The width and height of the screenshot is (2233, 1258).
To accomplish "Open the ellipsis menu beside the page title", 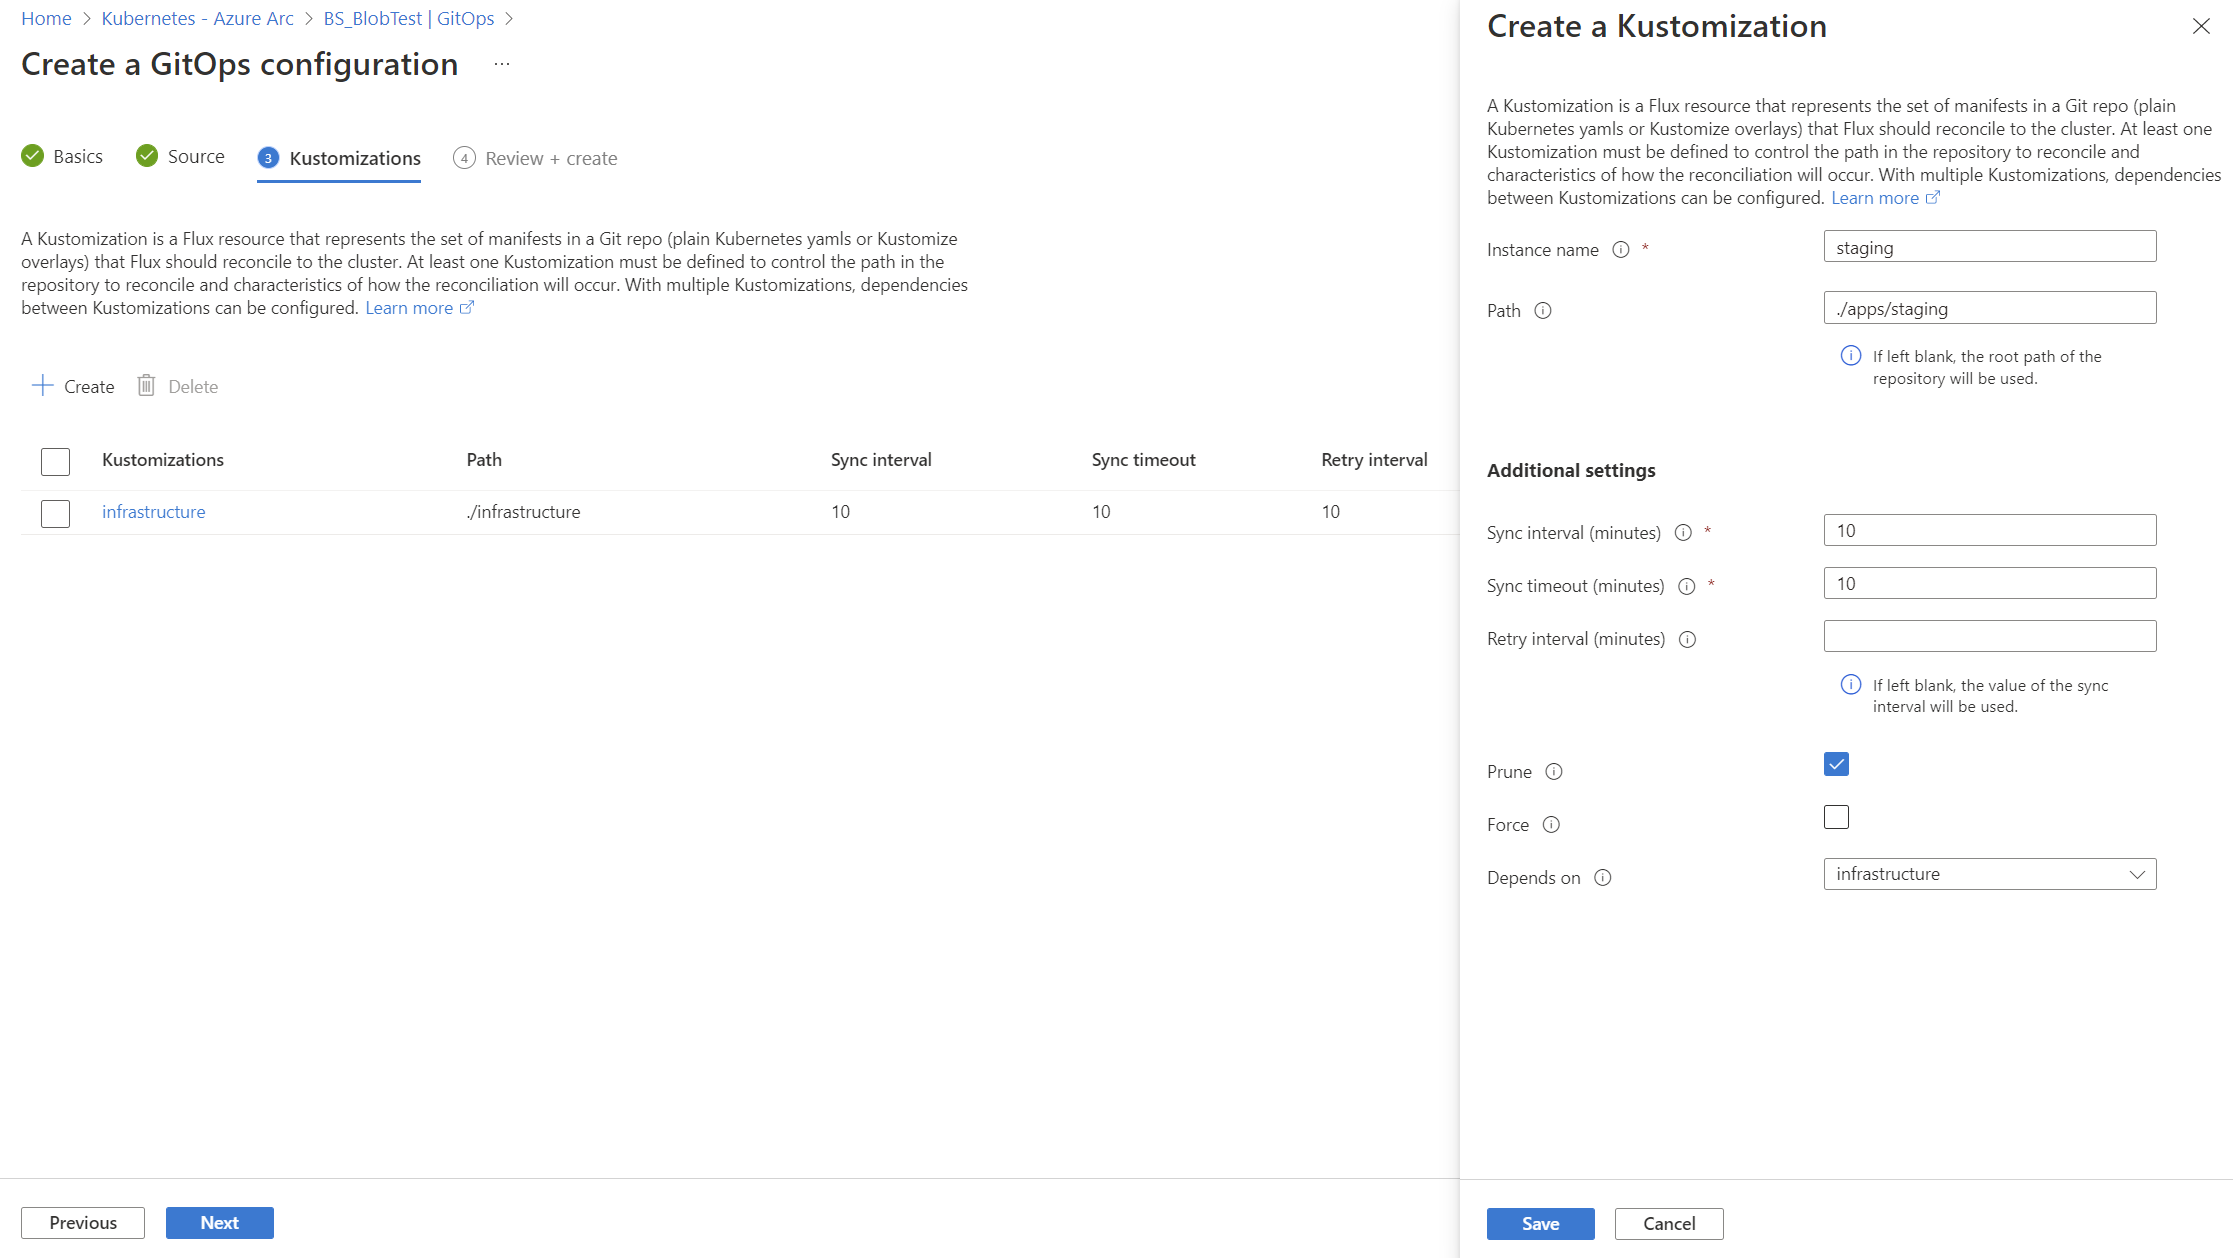I will pyautogui.click(x=501, y=63).
